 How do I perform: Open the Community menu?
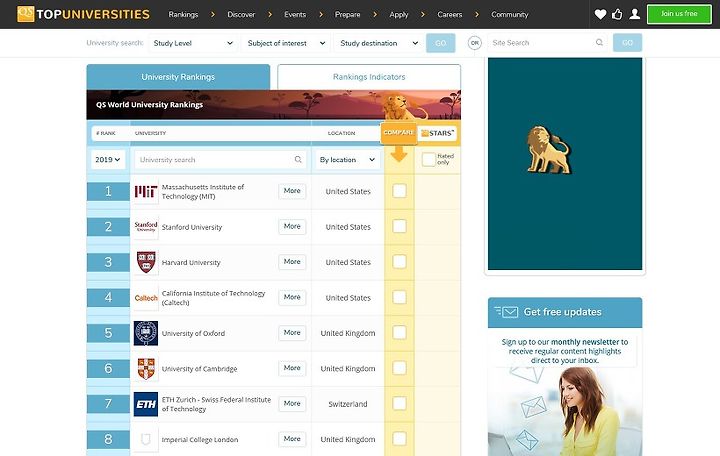[510, 15]
